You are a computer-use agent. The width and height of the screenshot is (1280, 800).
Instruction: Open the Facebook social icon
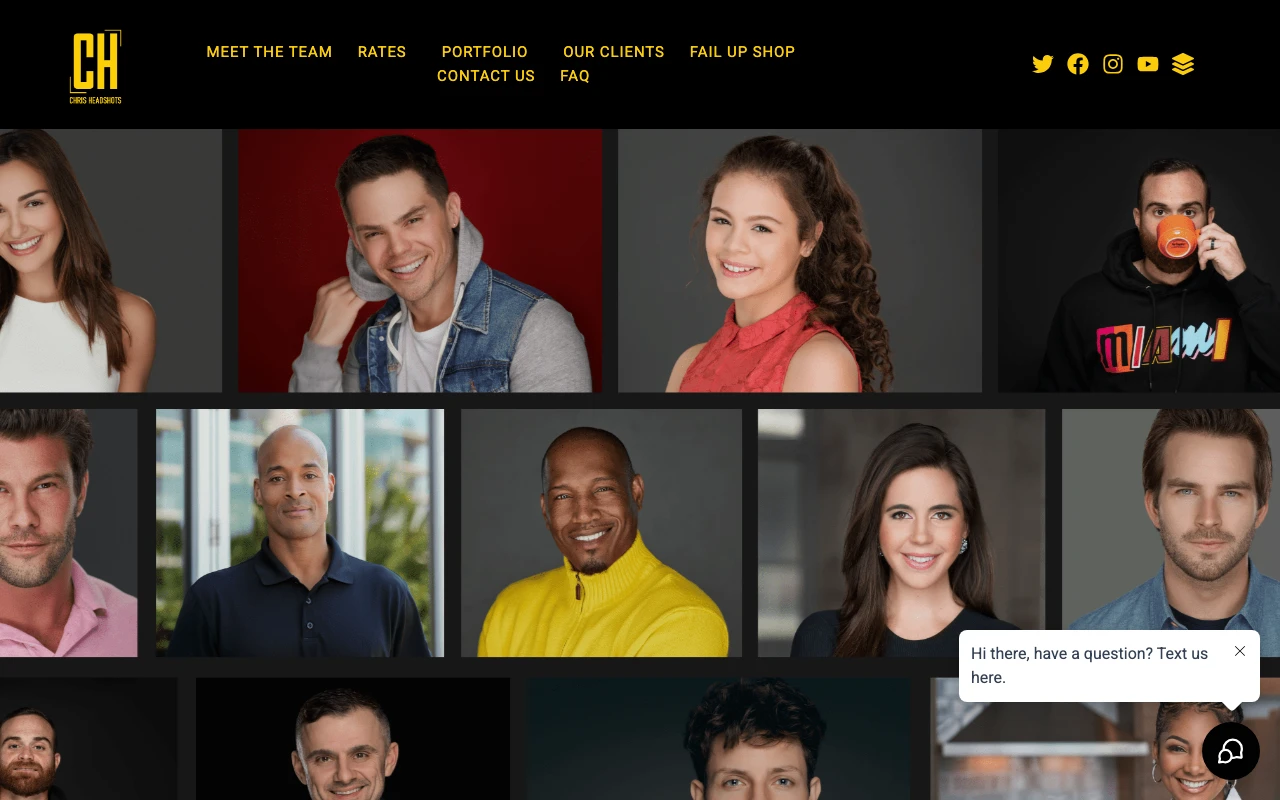(1077, 64)
